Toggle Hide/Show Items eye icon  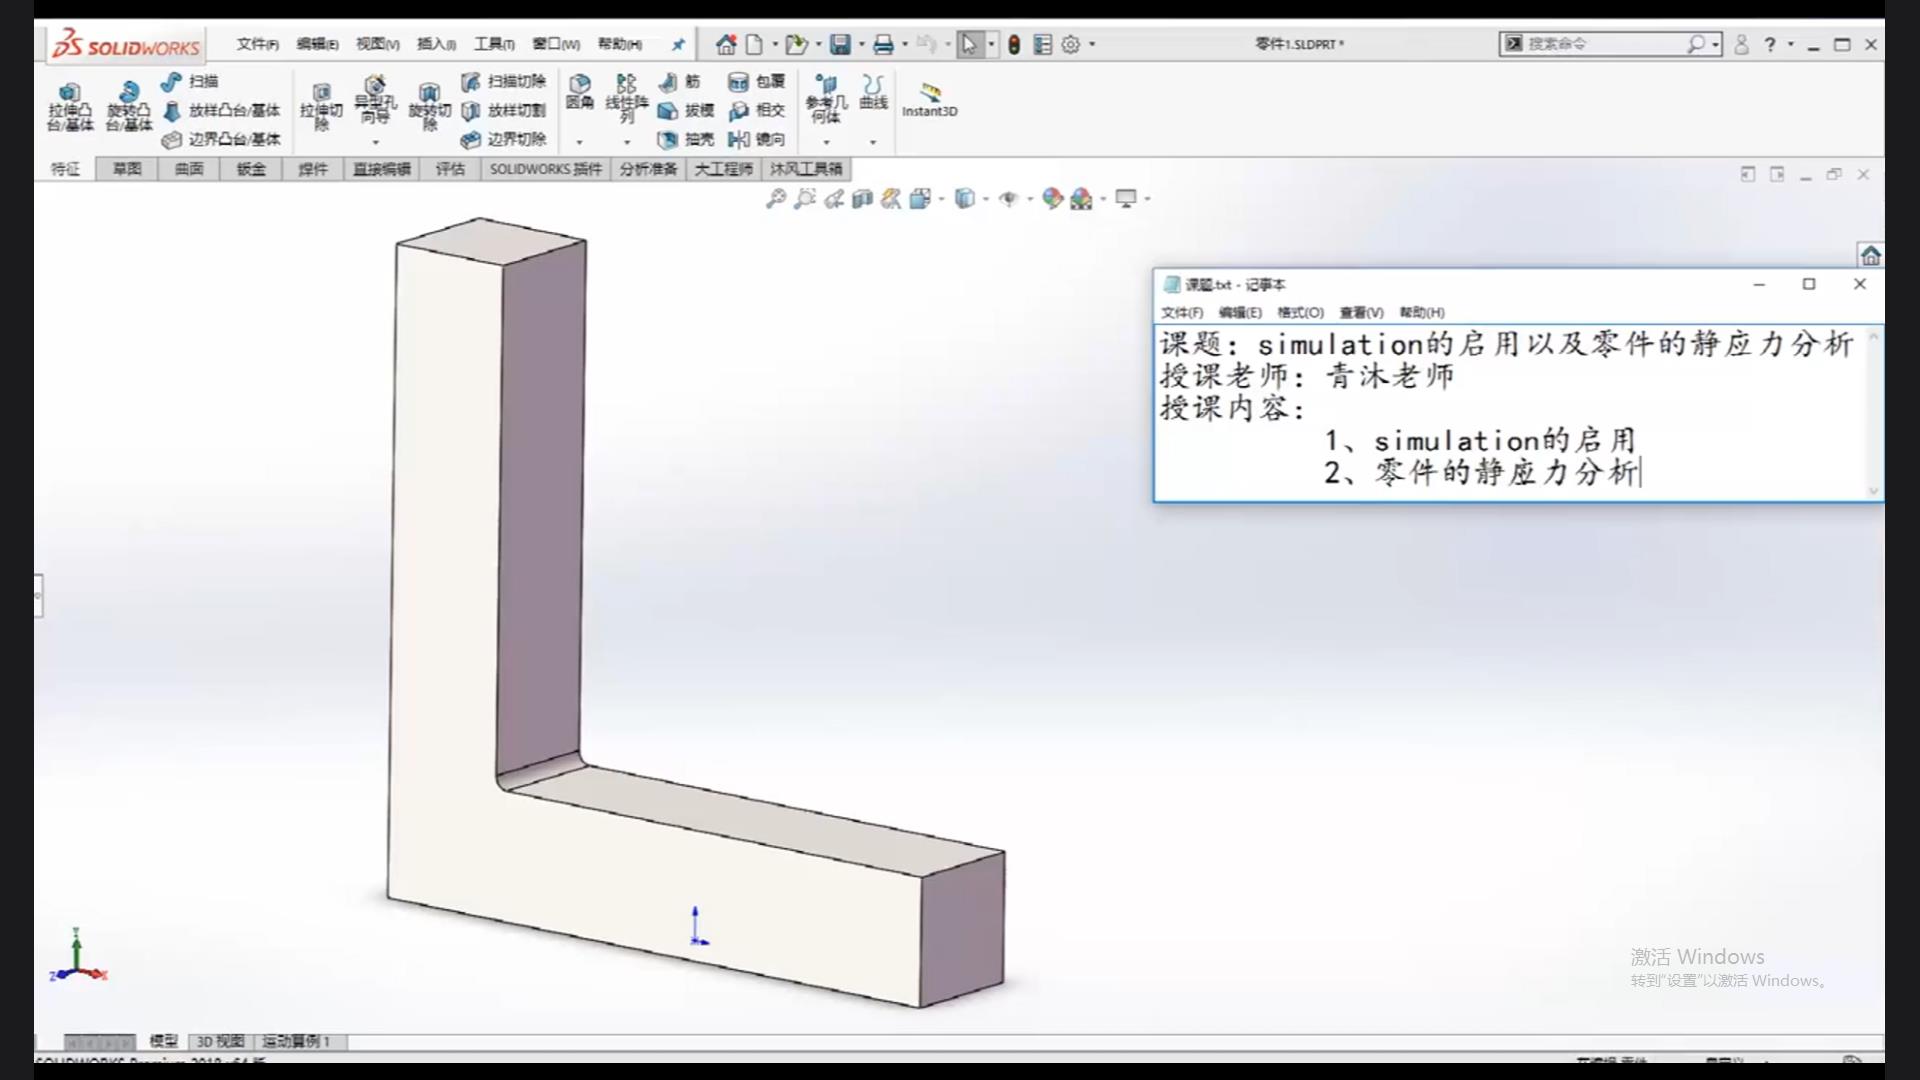pyautogui.click(x=1008, y=199)
